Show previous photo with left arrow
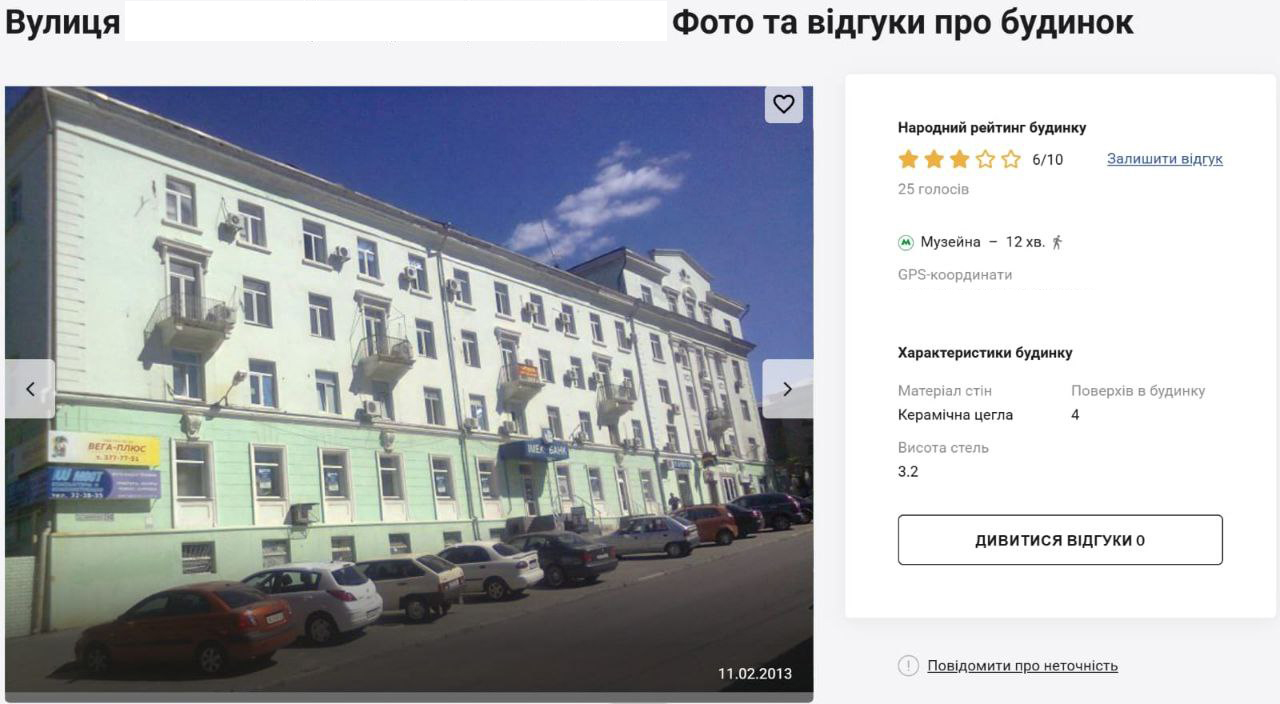The width and height of the screenshot is (1280, 704). [x=30, y=389]
